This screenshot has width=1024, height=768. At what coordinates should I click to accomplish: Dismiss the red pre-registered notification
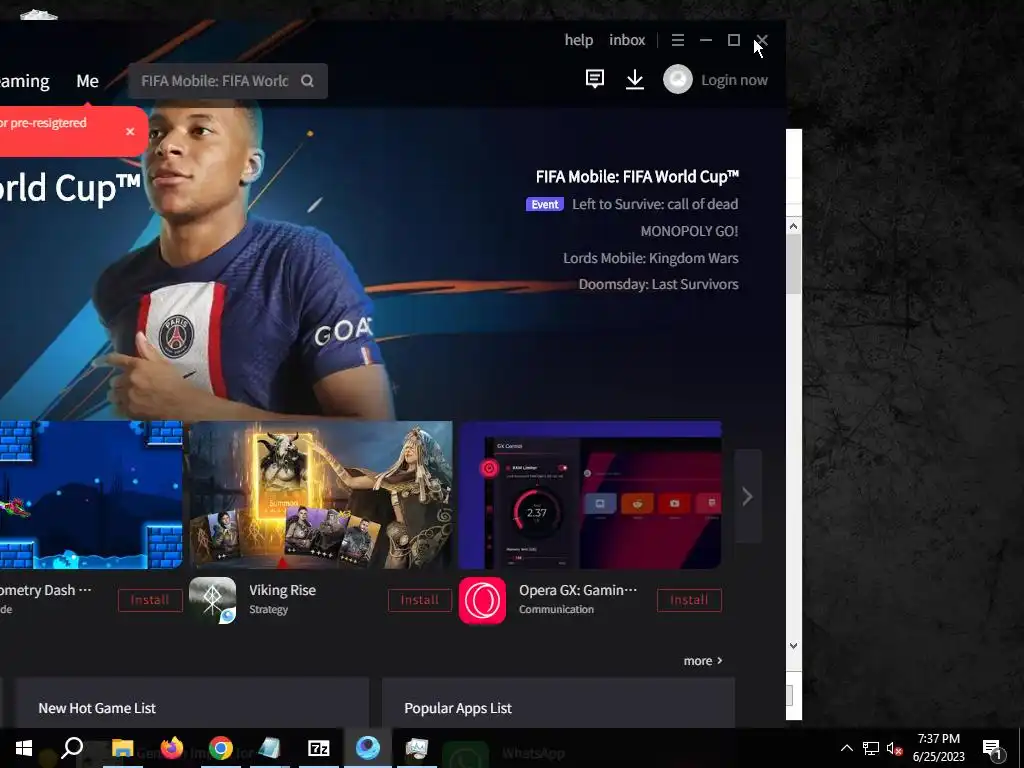point(130,131)
